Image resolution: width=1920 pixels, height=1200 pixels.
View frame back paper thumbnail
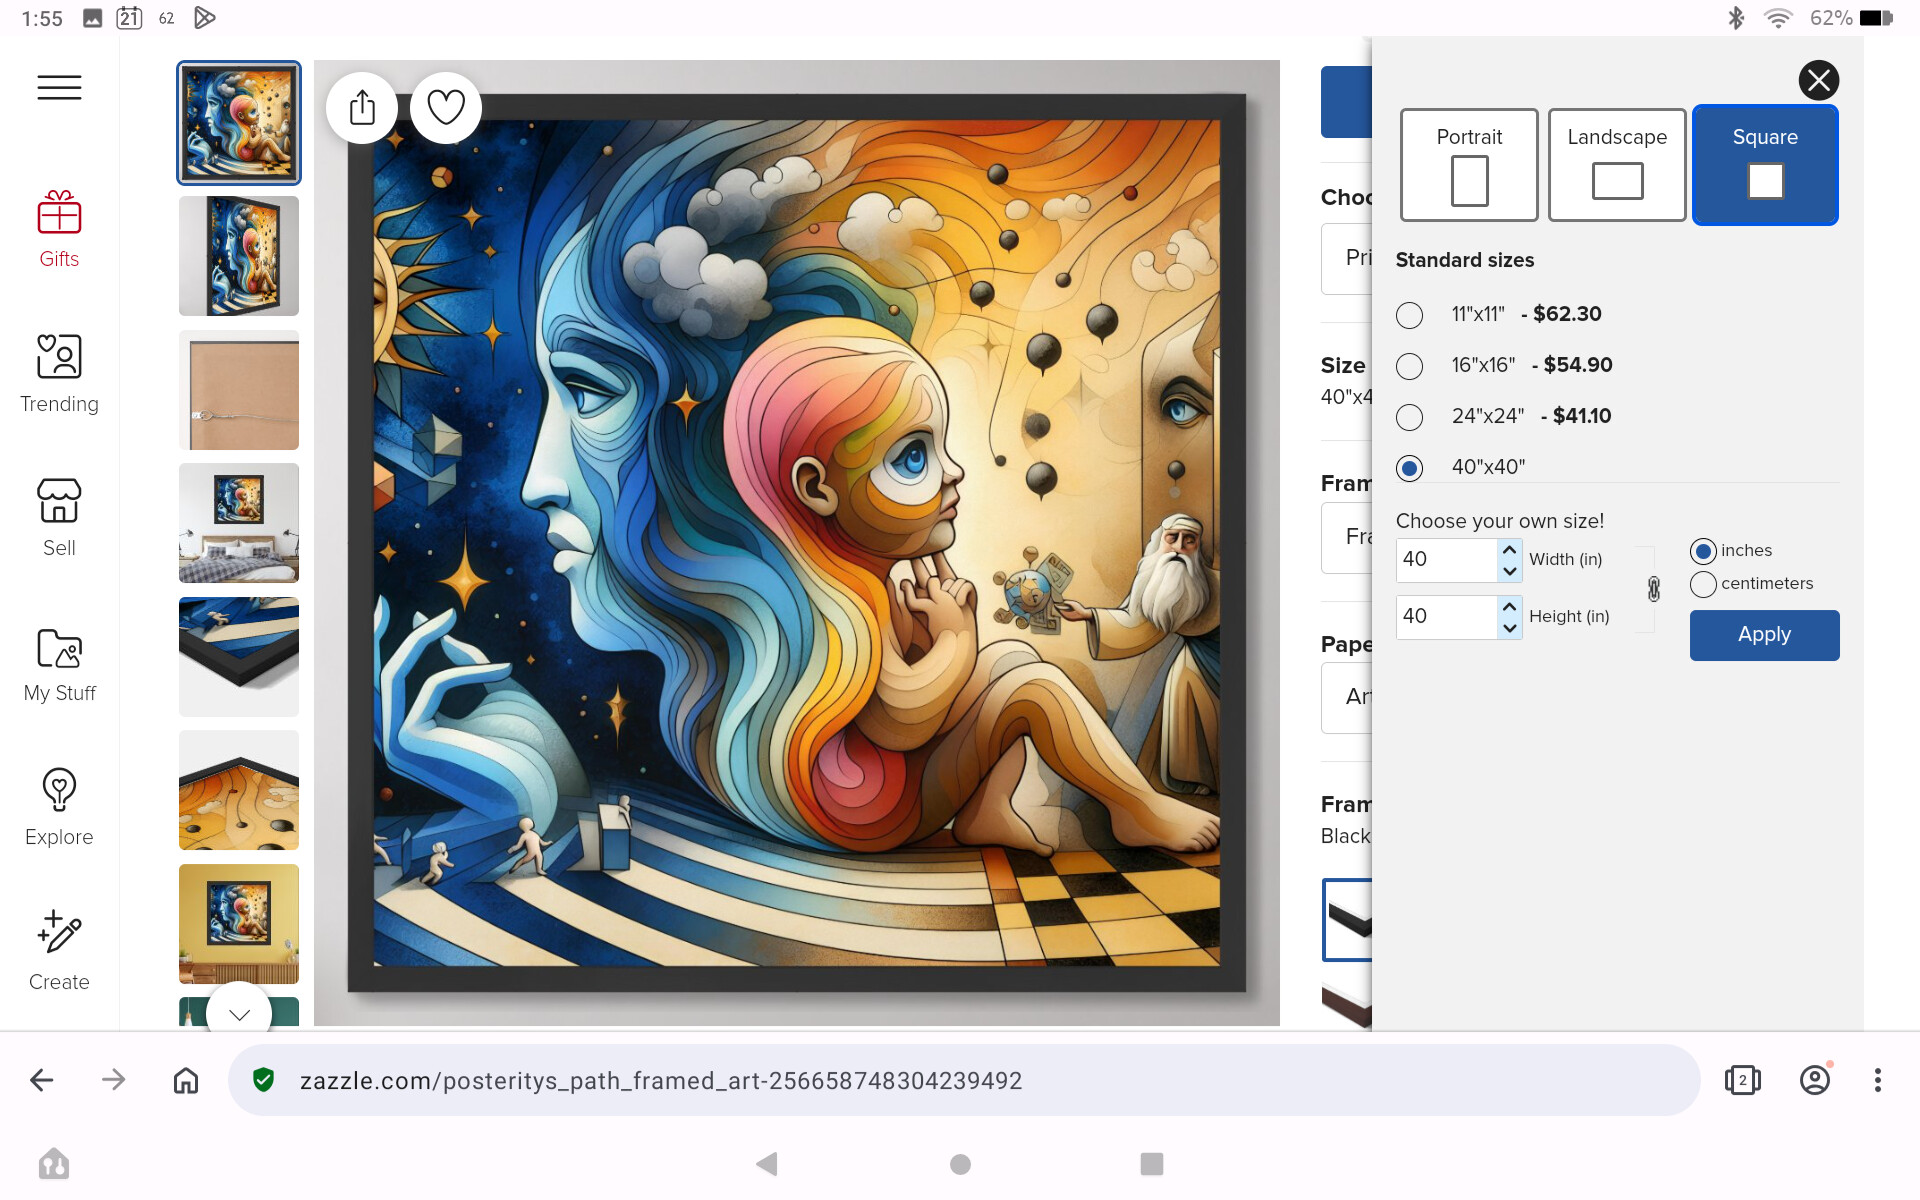(x=239, y=390)
